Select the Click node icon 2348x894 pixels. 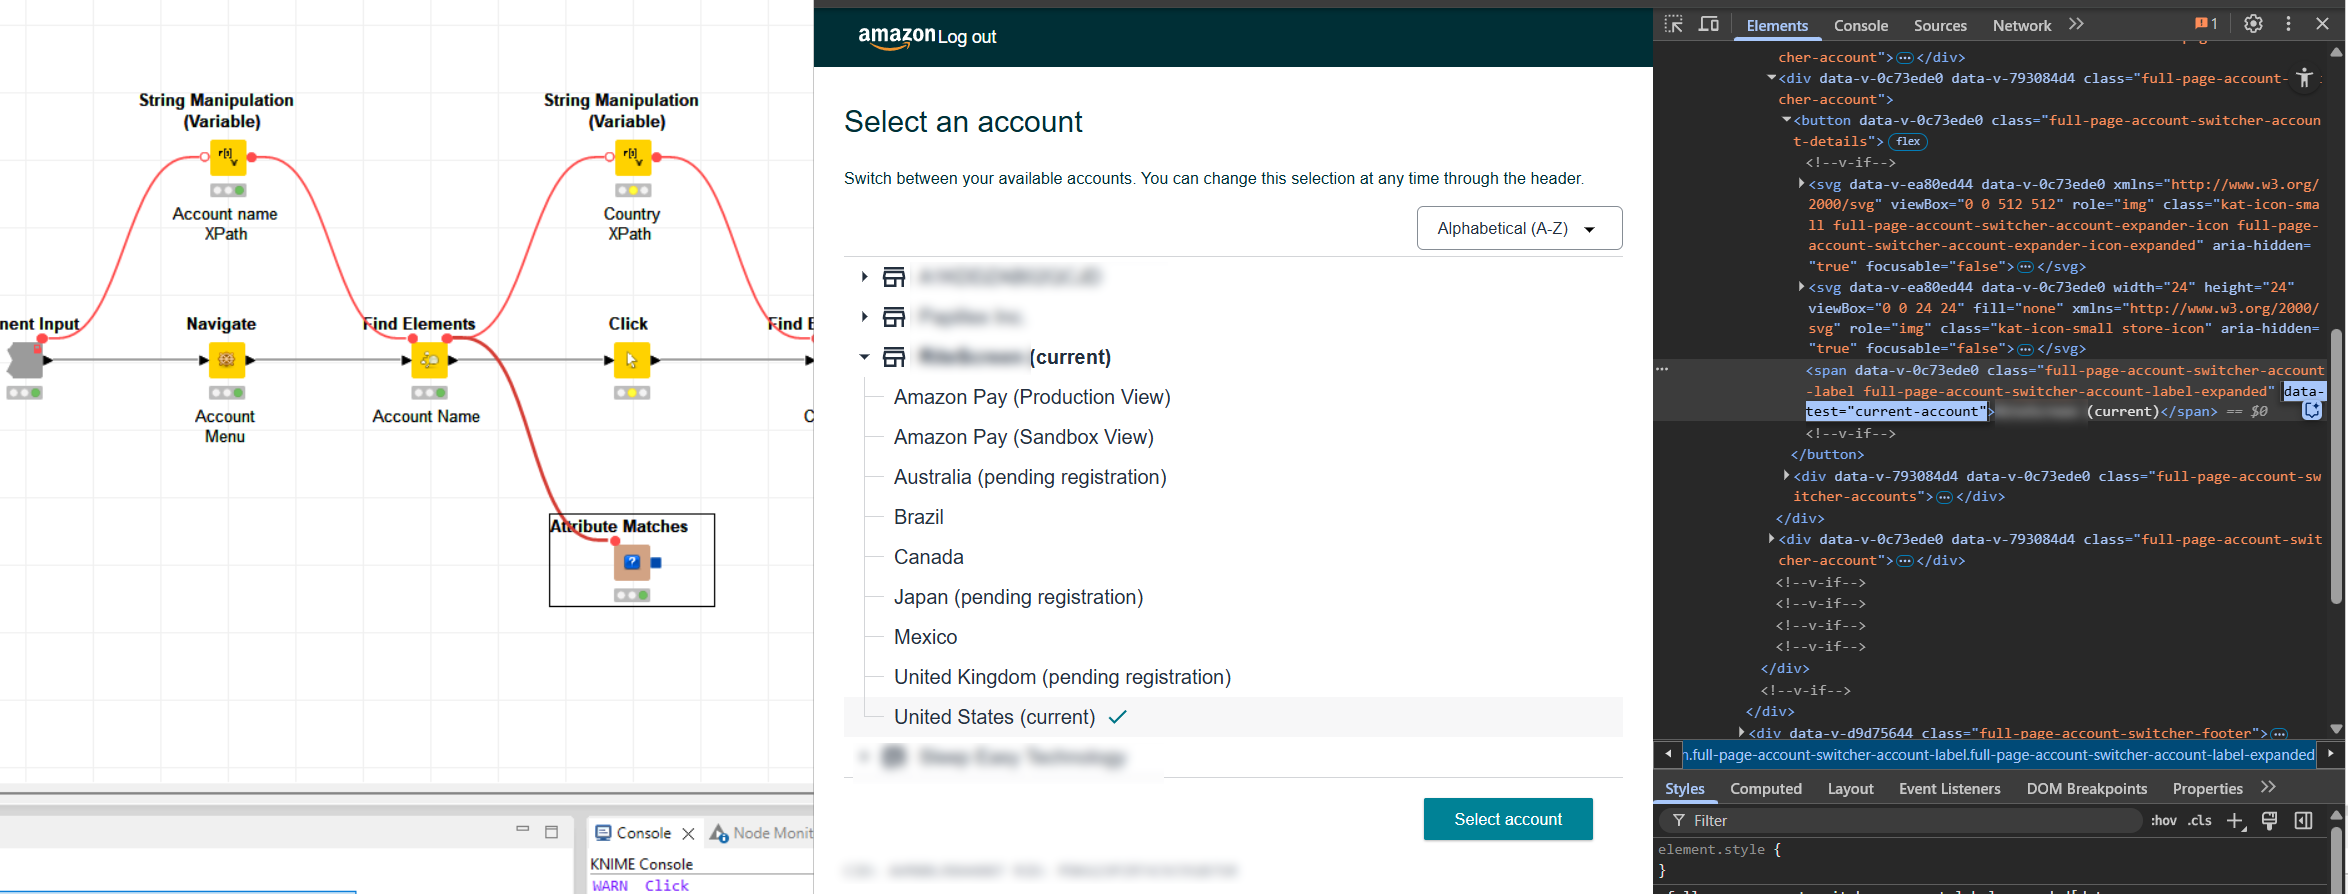pyautogui.click(x=632, y=360)
